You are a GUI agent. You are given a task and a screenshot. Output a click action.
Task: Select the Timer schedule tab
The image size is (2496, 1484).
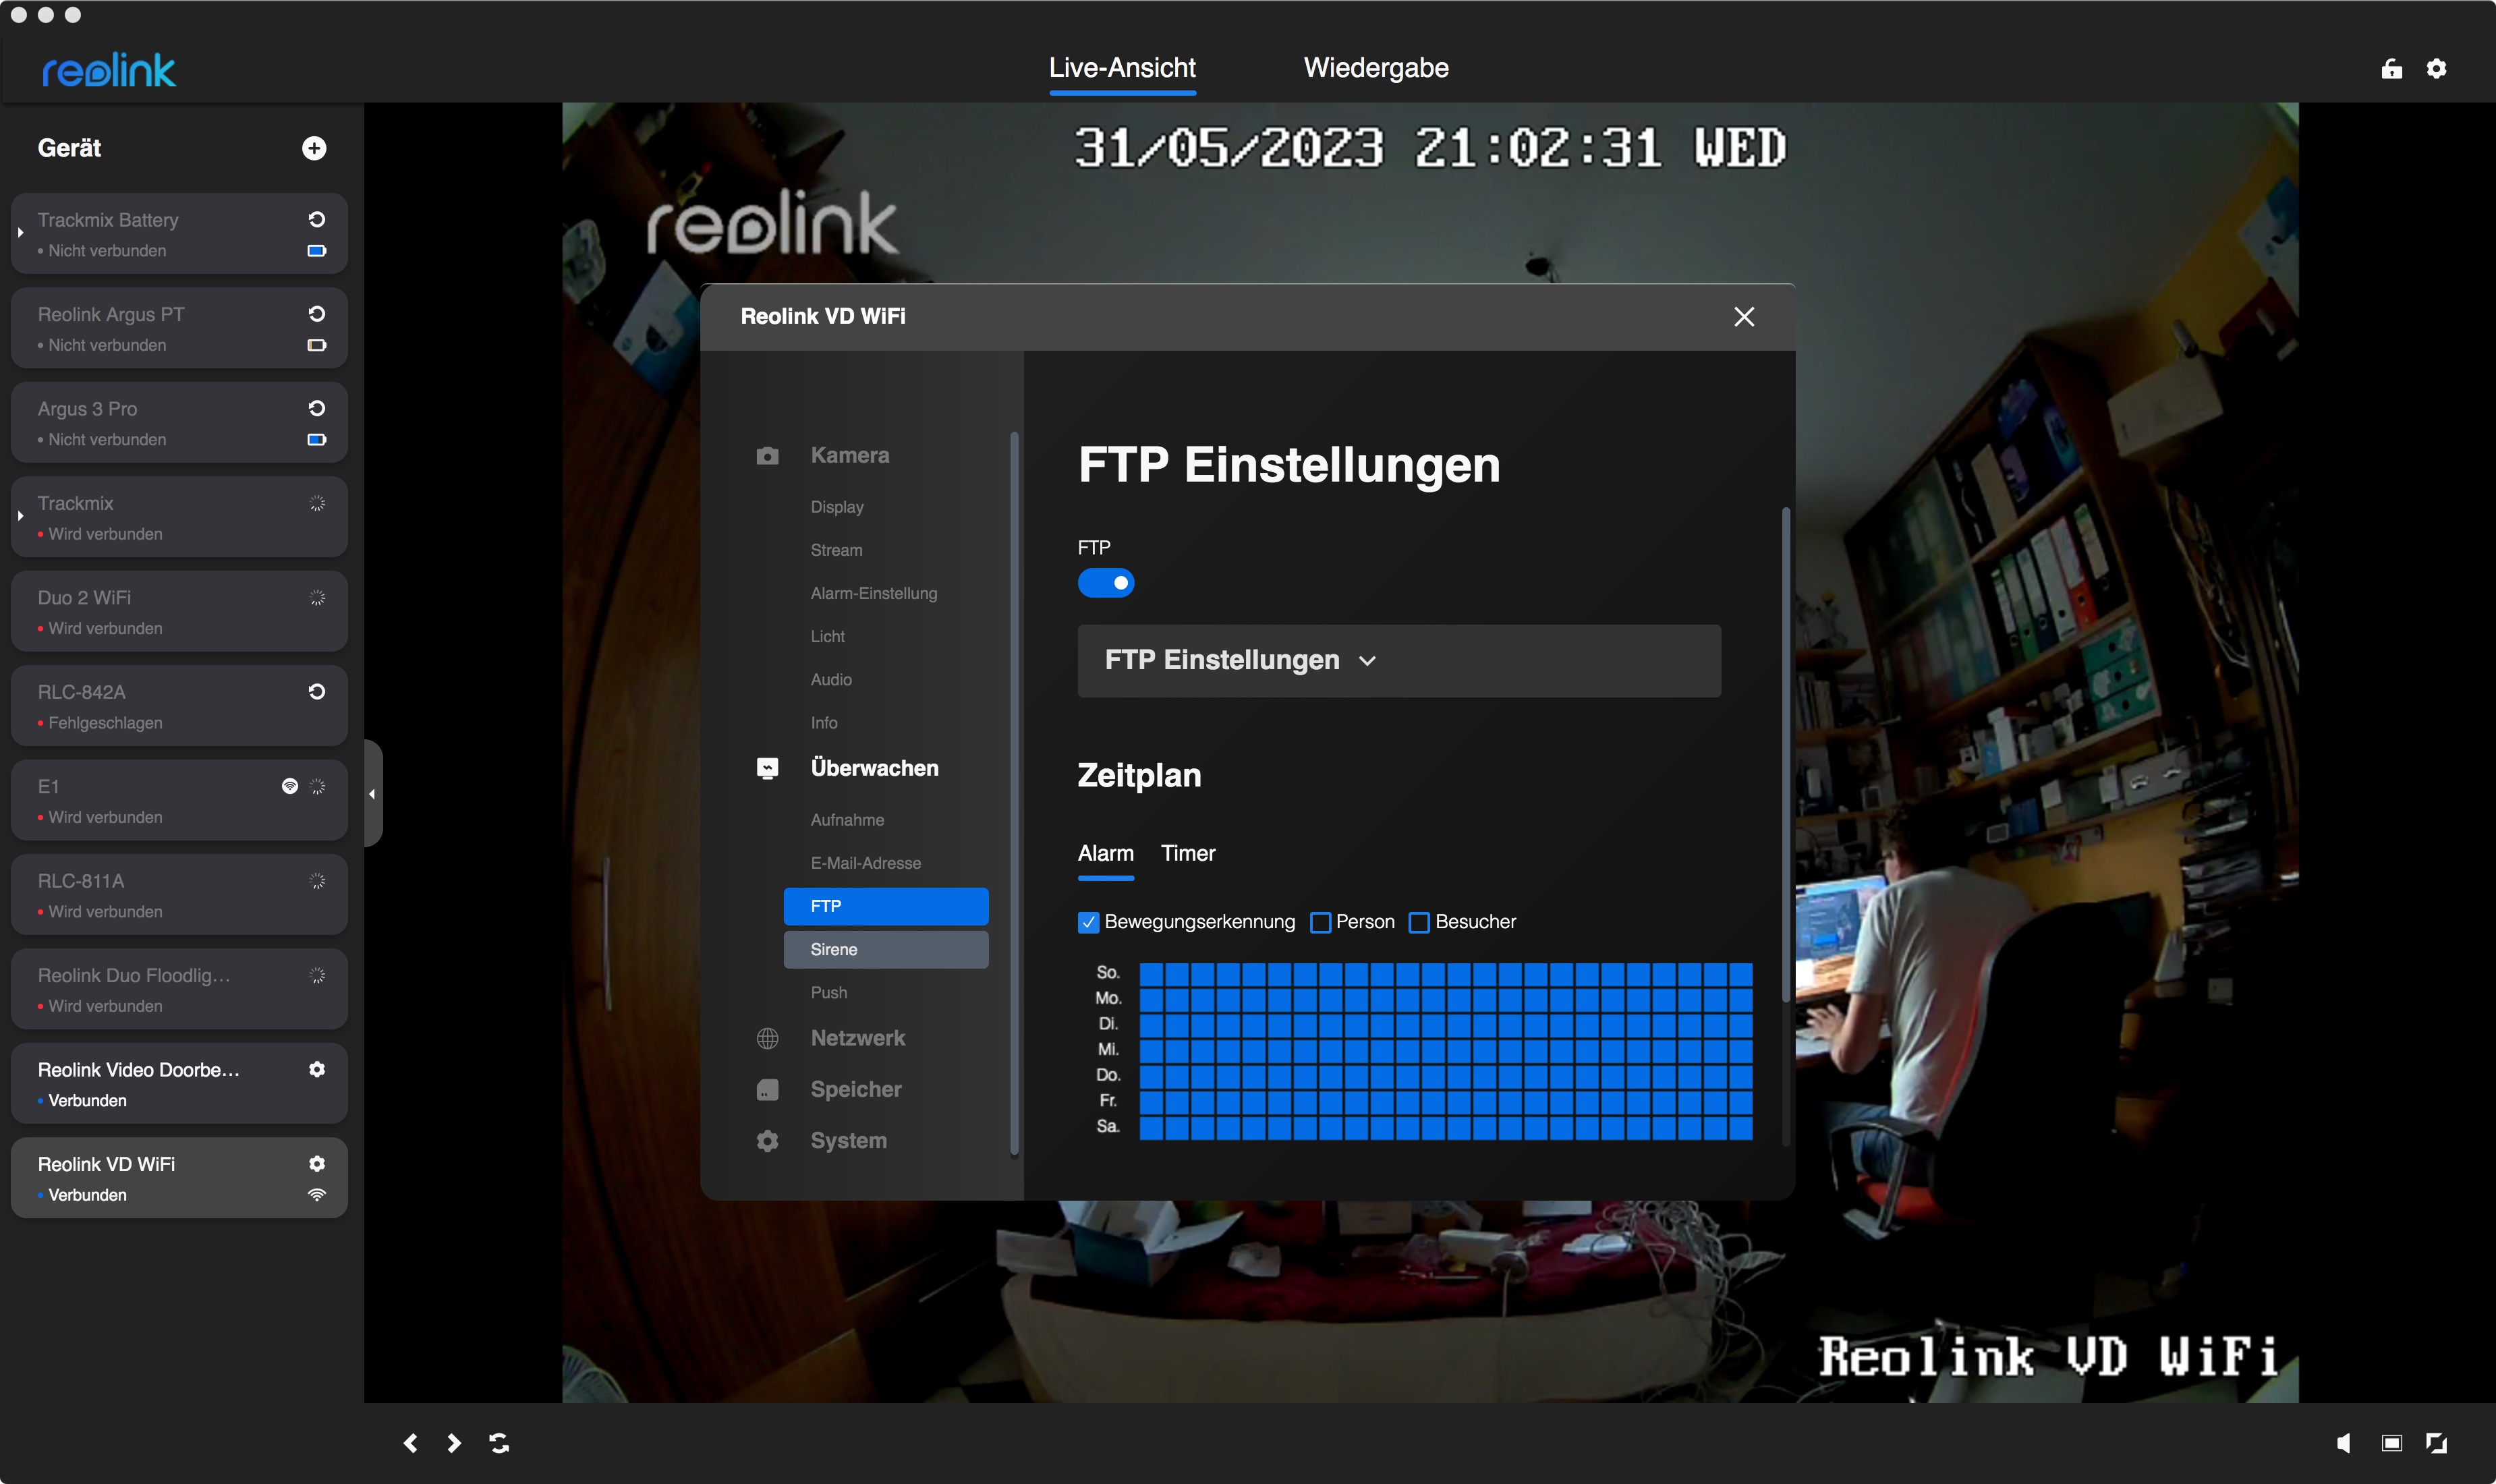pos(1187,853)
